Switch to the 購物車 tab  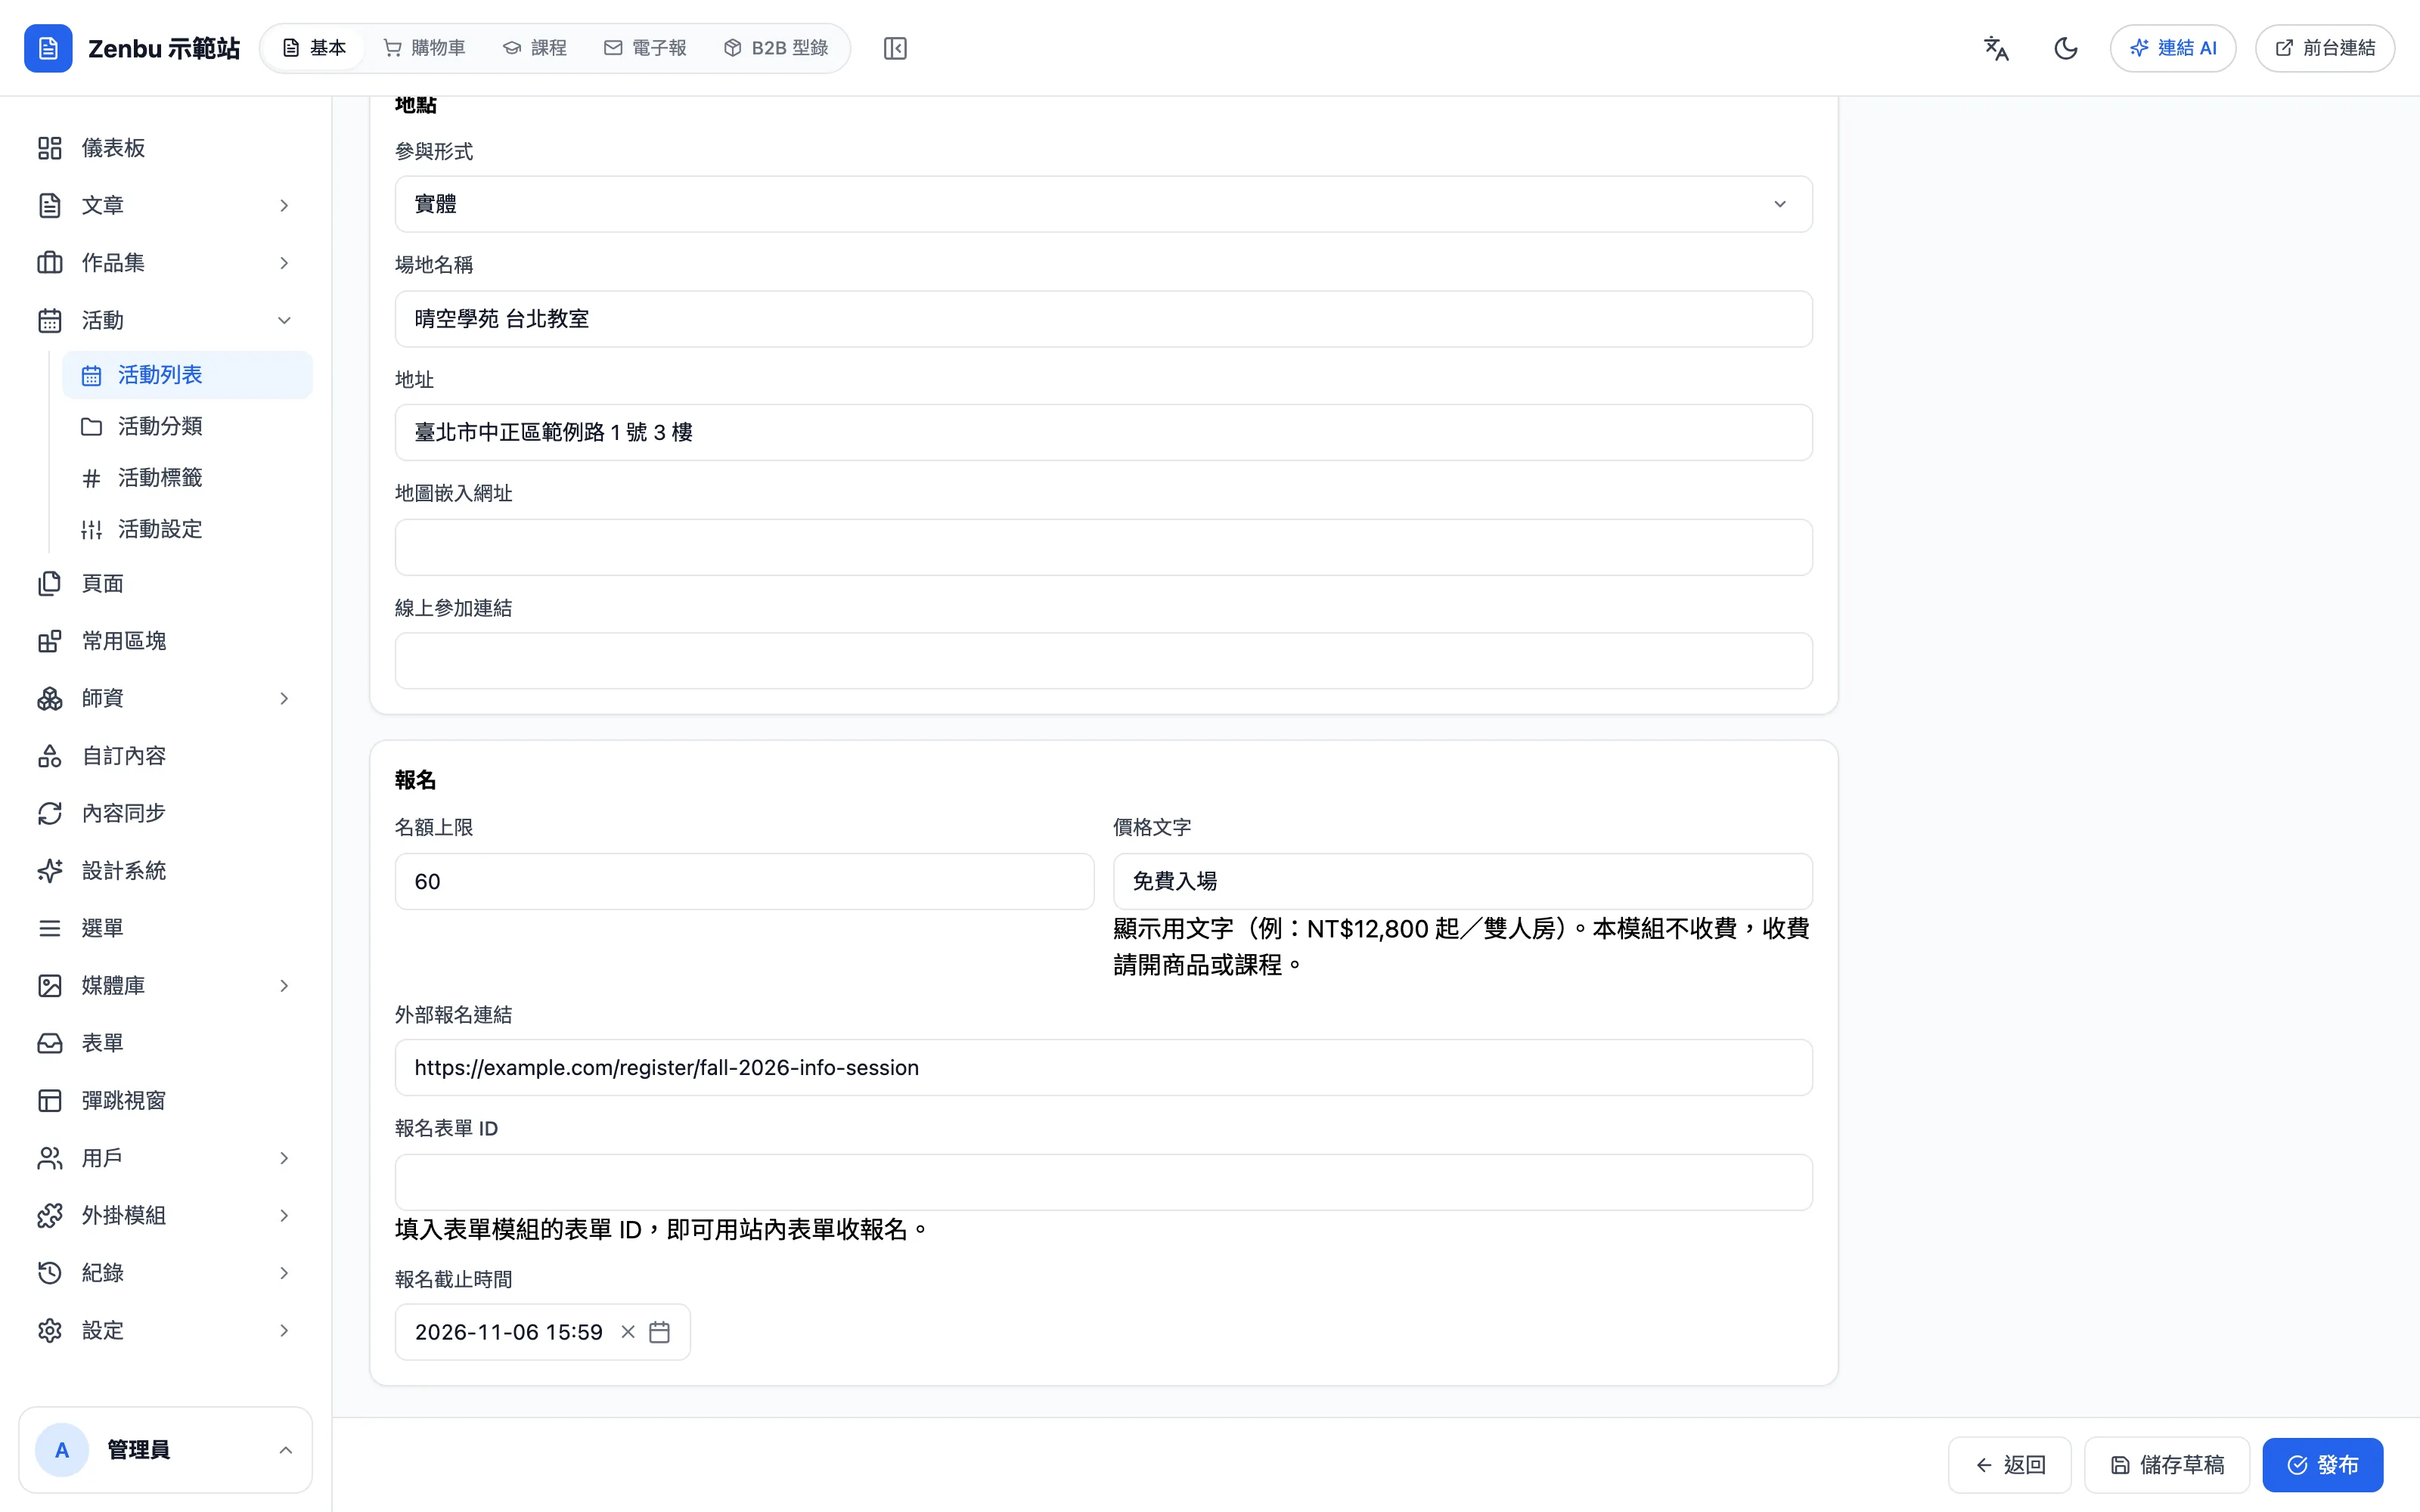425,48
